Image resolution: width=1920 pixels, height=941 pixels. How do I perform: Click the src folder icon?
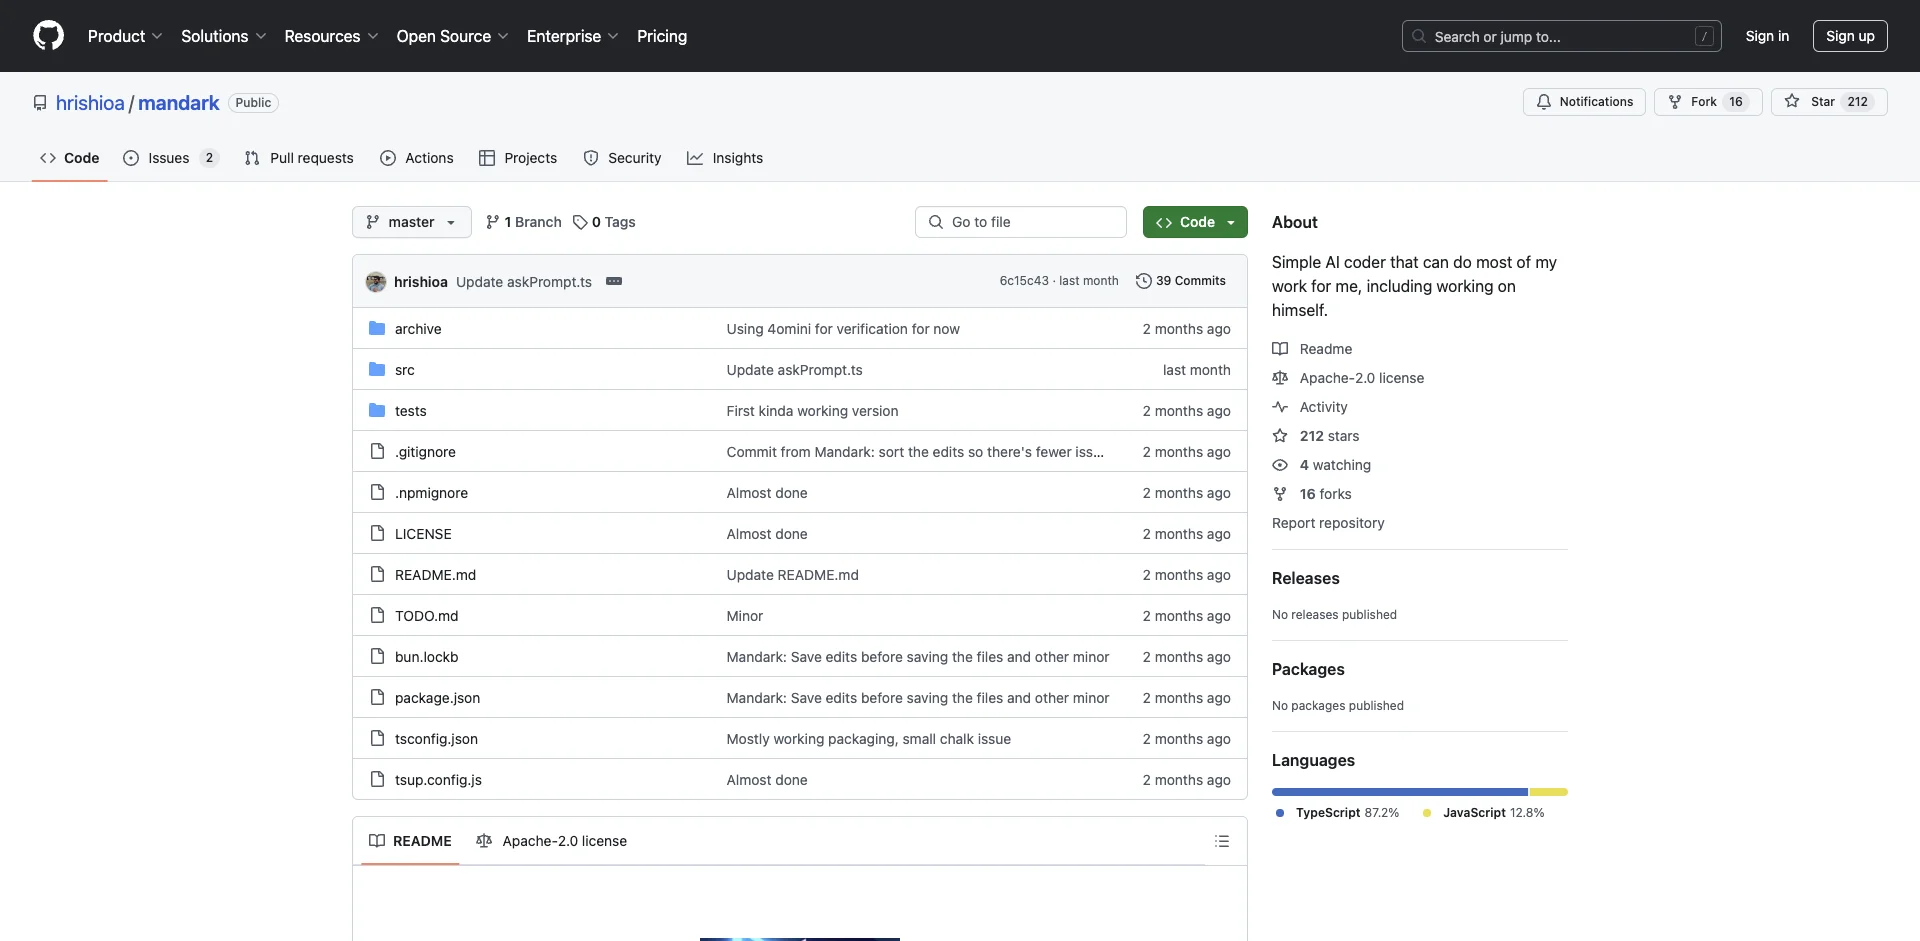pyautogui.click(x=377, y=370)
